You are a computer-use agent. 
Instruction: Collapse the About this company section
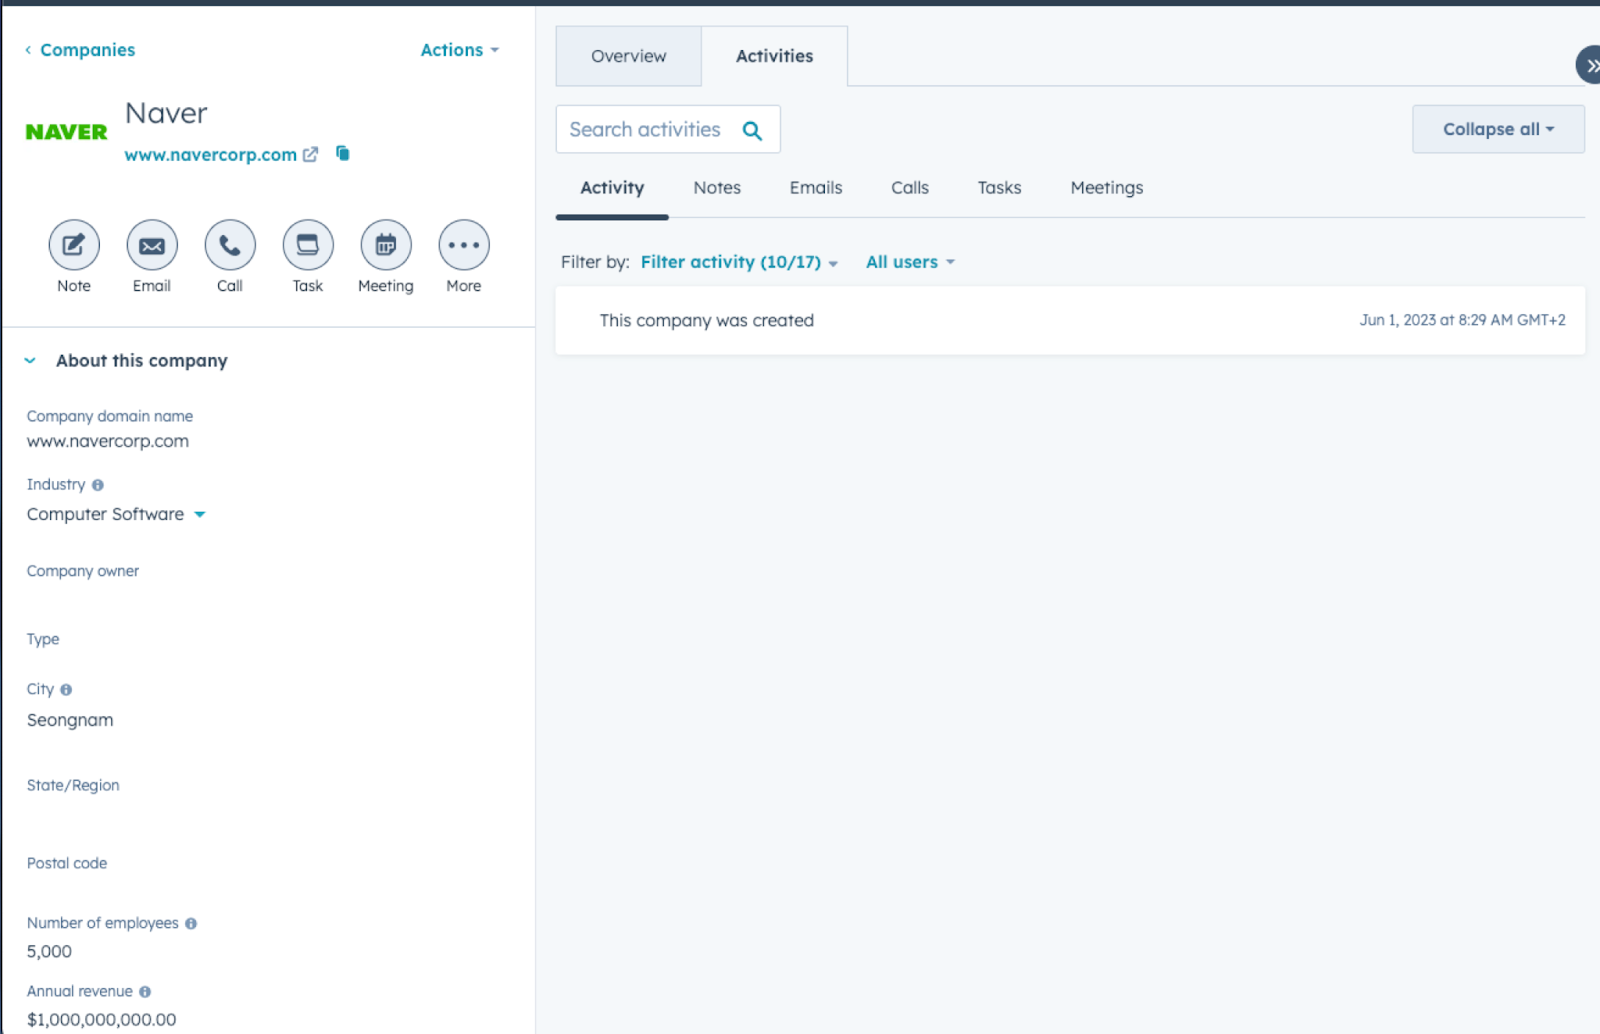(29, 360)
